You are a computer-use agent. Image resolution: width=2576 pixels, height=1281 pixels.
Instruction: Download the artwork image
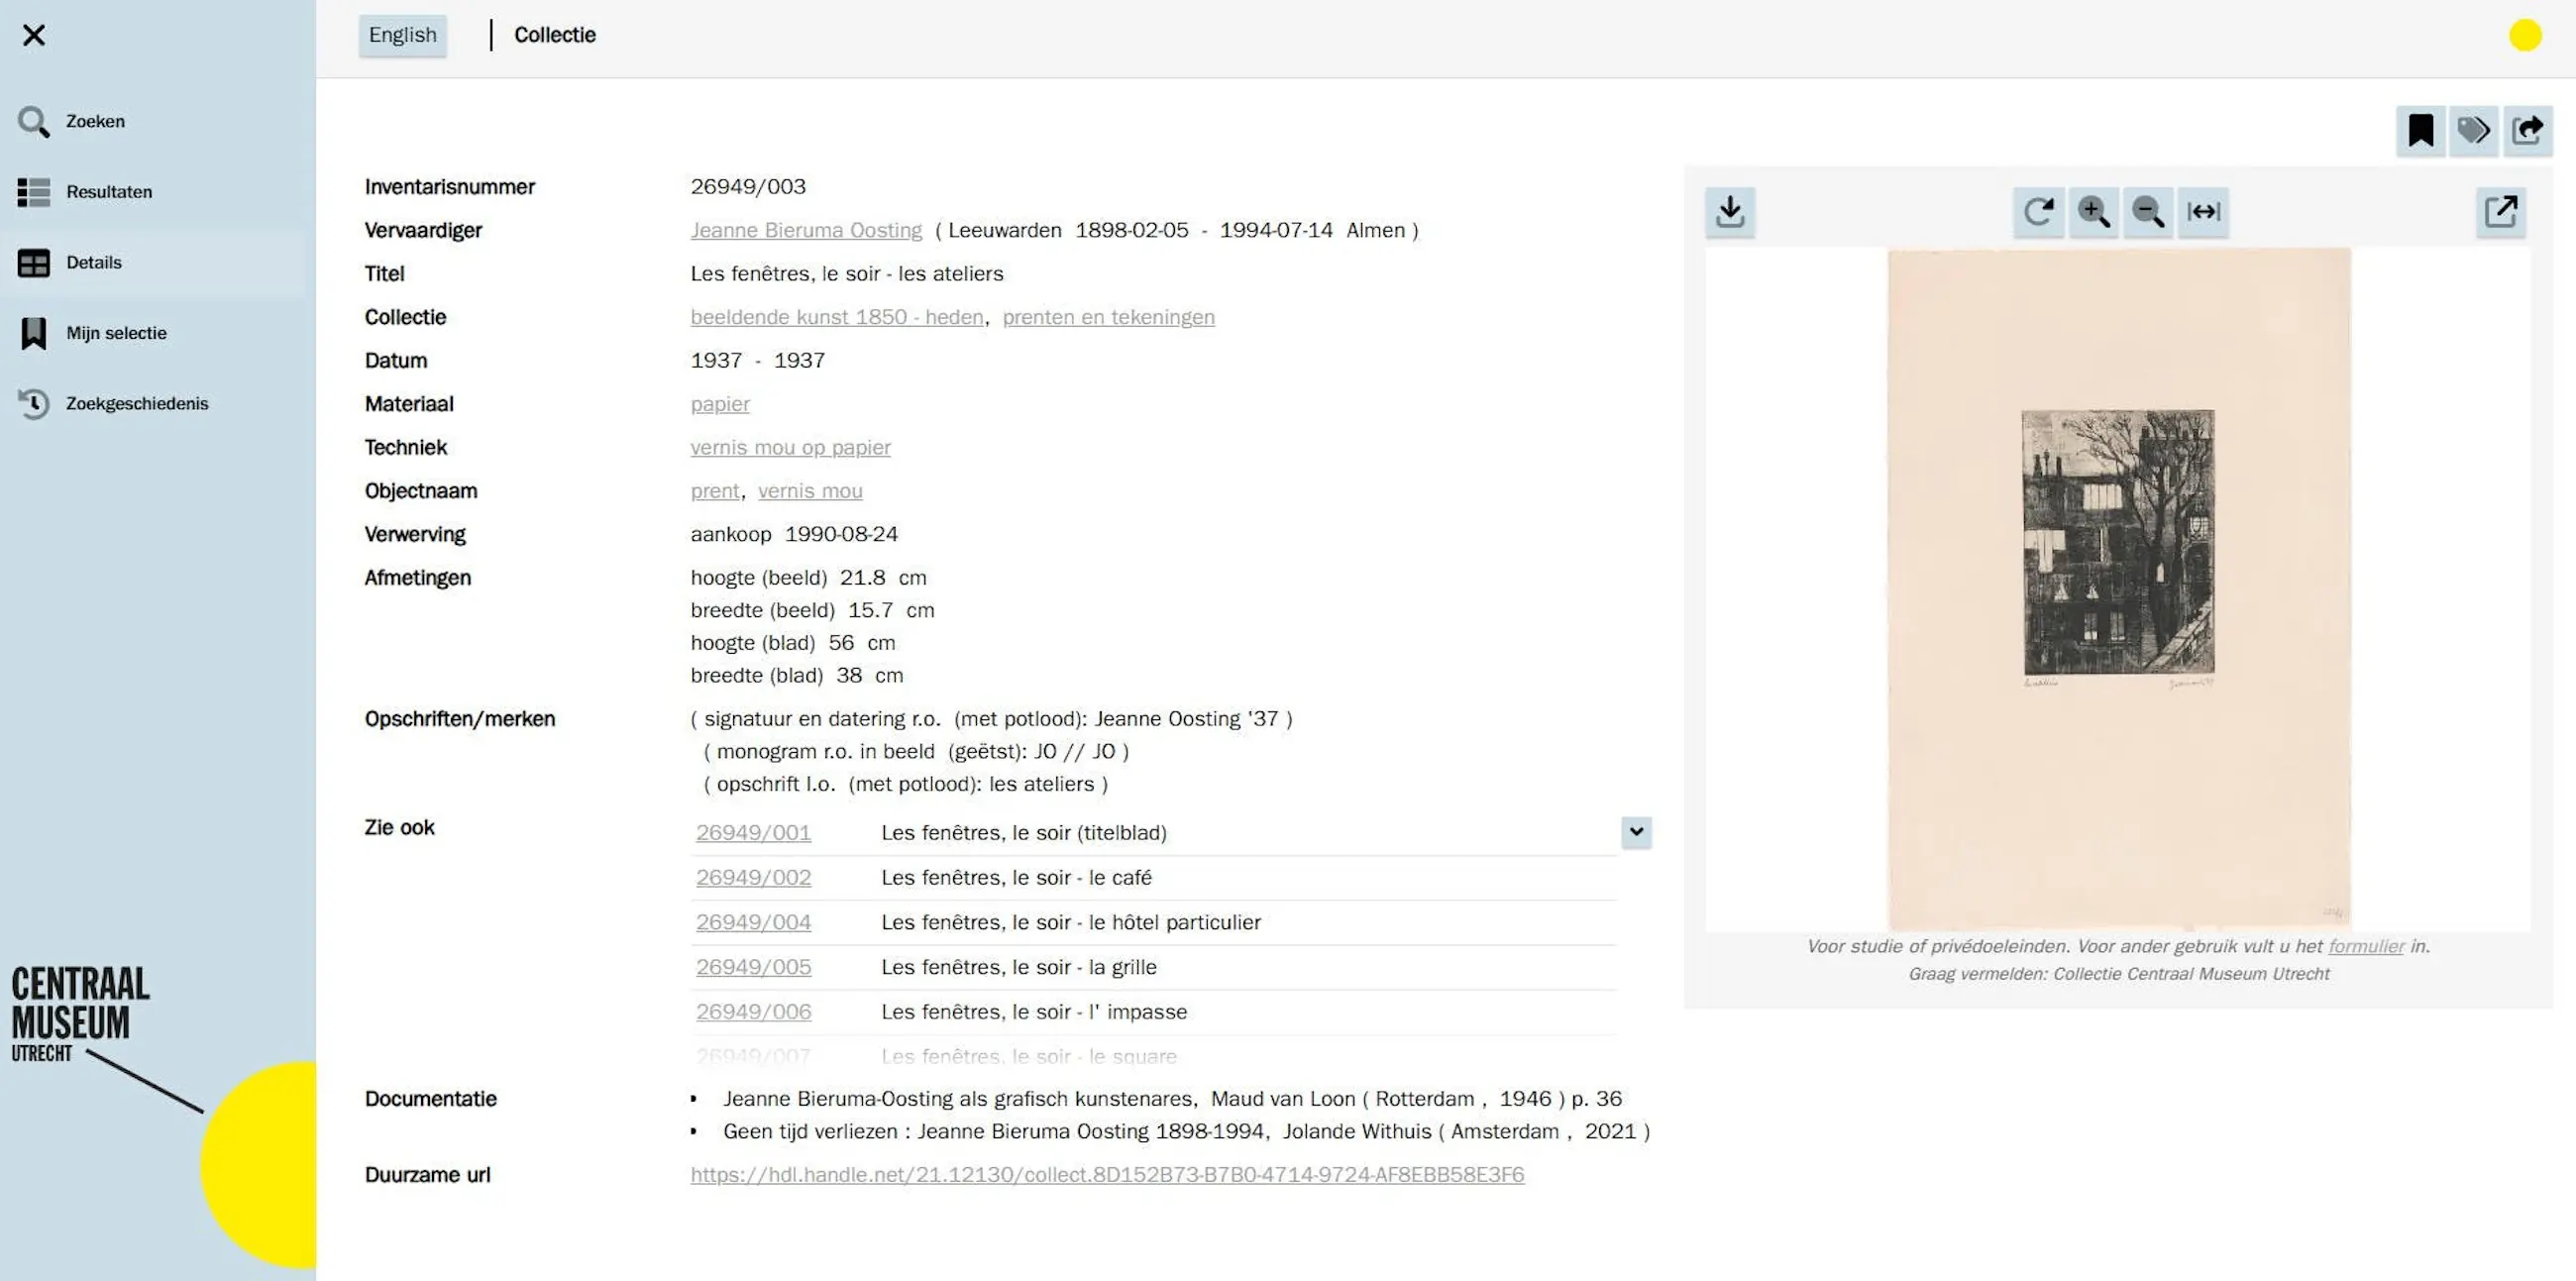[1730, 211]
